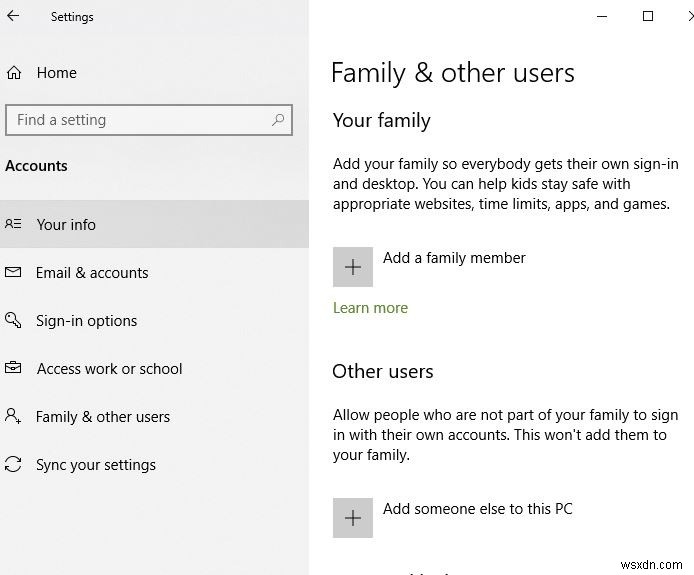Open the Learn more link
694x575 pixels.
pos(370,308)
